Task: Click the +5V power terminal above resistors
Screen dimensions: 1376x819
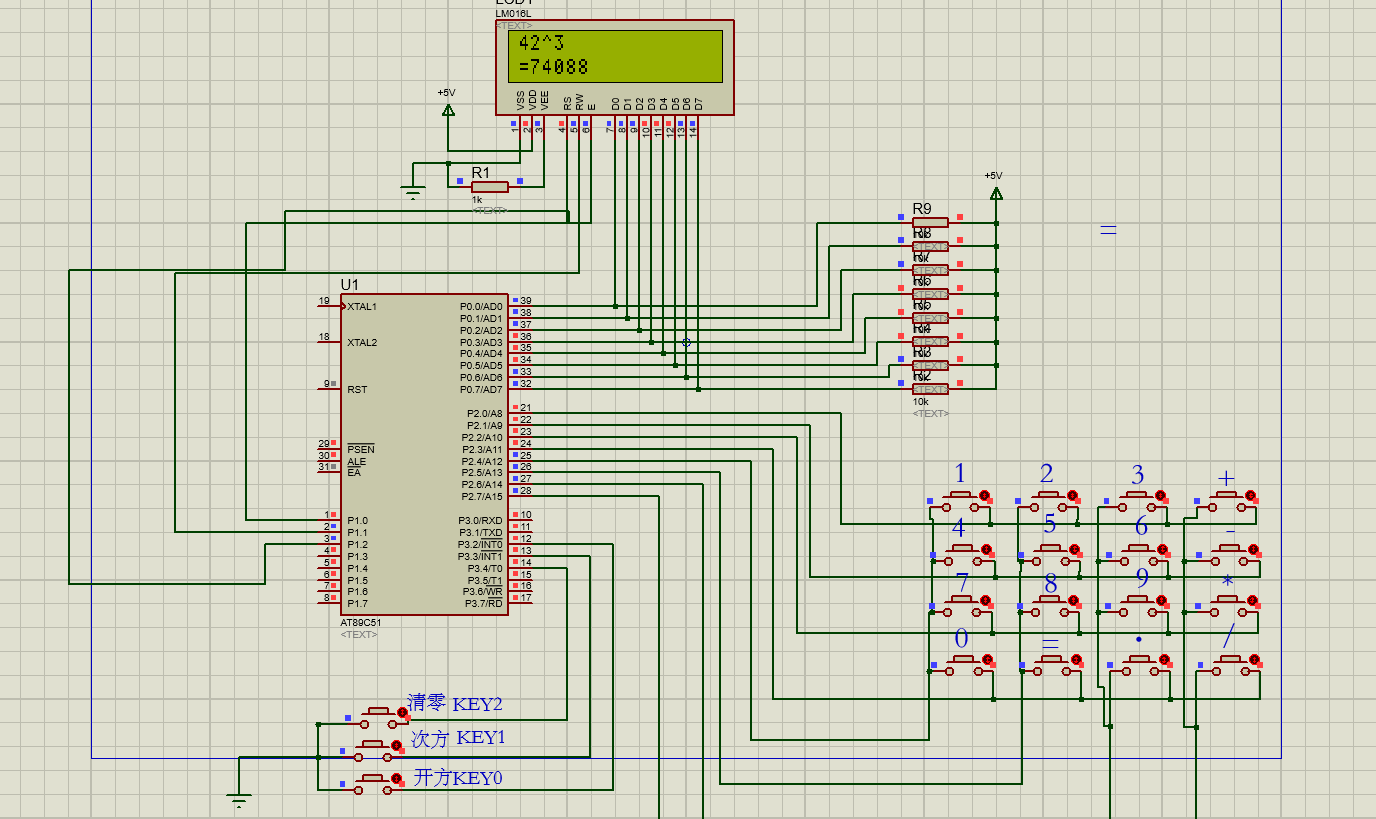Action: click(x=995, y=192)
